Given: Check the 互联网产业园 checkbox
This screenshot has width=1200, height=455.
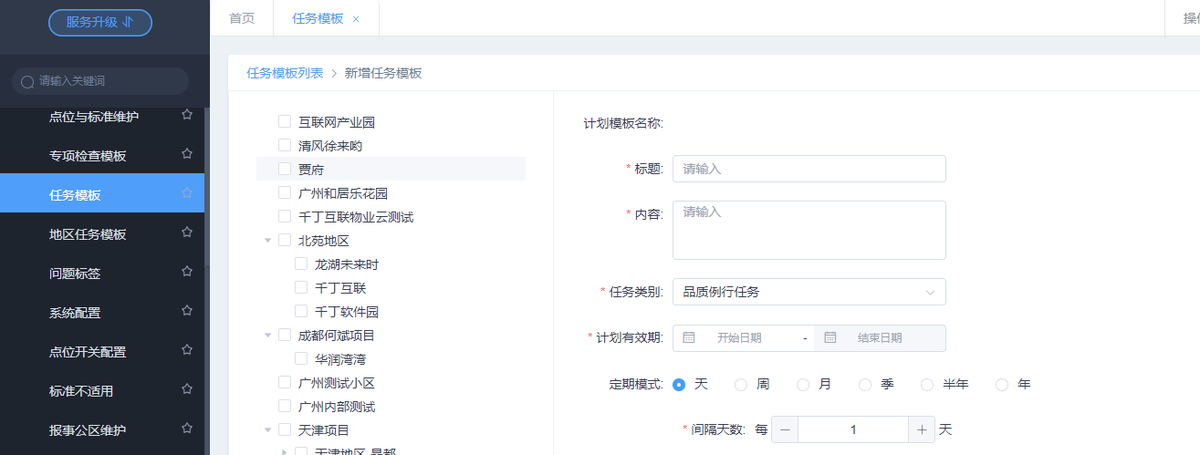Looking at the screenshot, I should click(284, 122).
